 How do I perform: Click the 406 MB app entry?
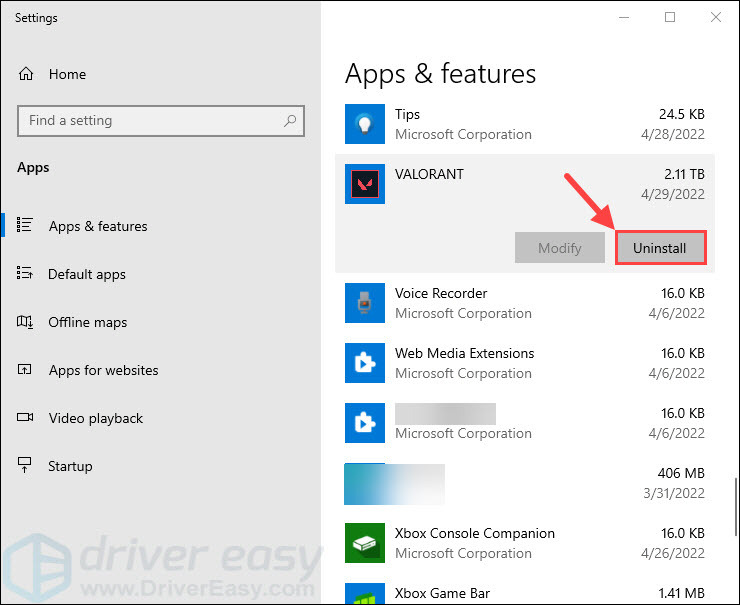click(x=525, y=483)
